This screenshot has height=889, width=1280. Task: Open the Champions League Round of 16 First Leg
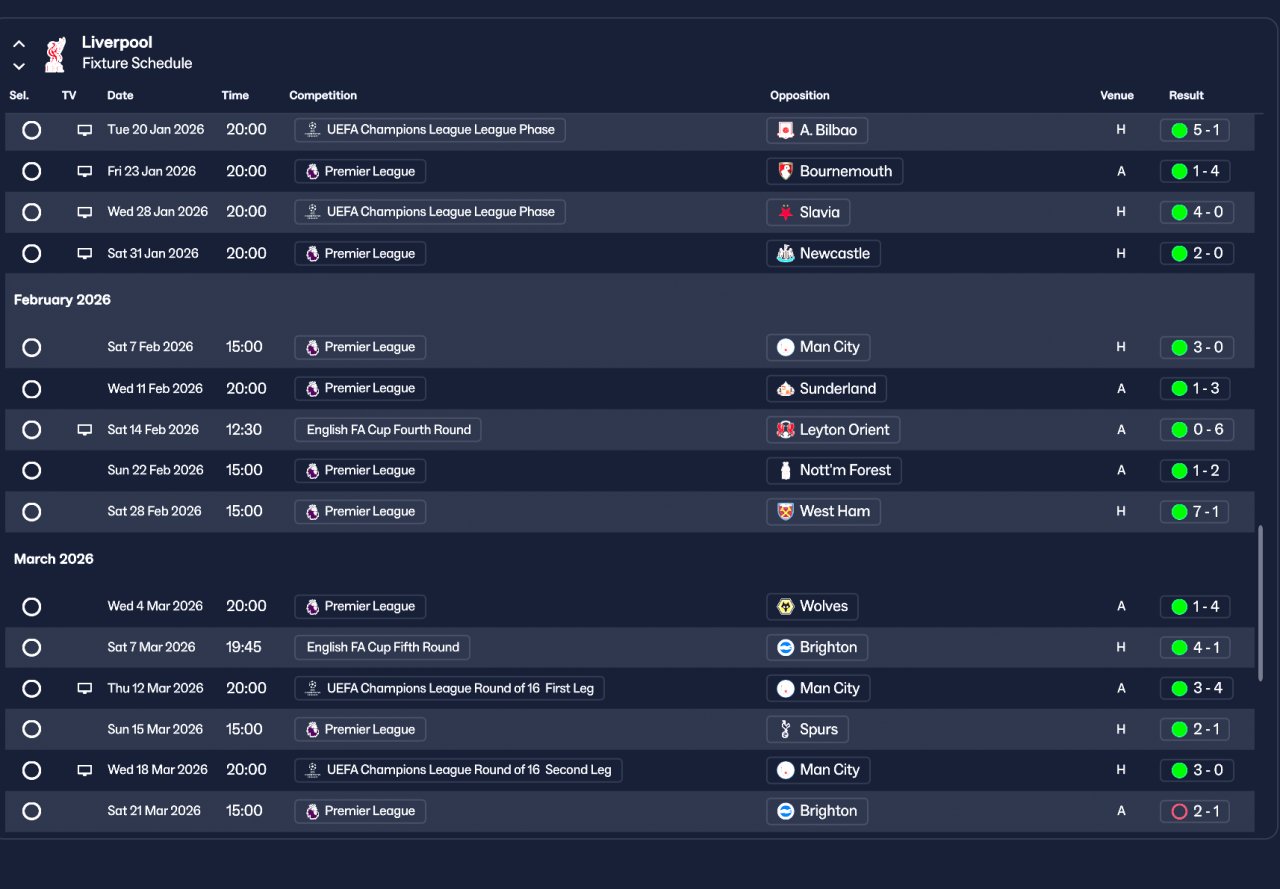point(450,688)
